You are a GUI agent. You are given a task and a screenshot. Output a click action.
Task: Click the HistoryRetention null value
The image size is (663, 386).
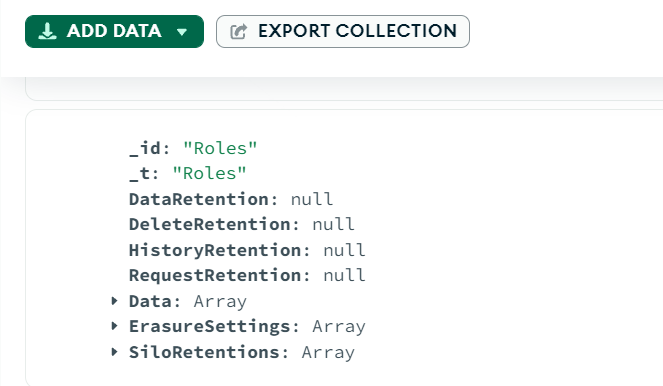(x=344, y=250)
